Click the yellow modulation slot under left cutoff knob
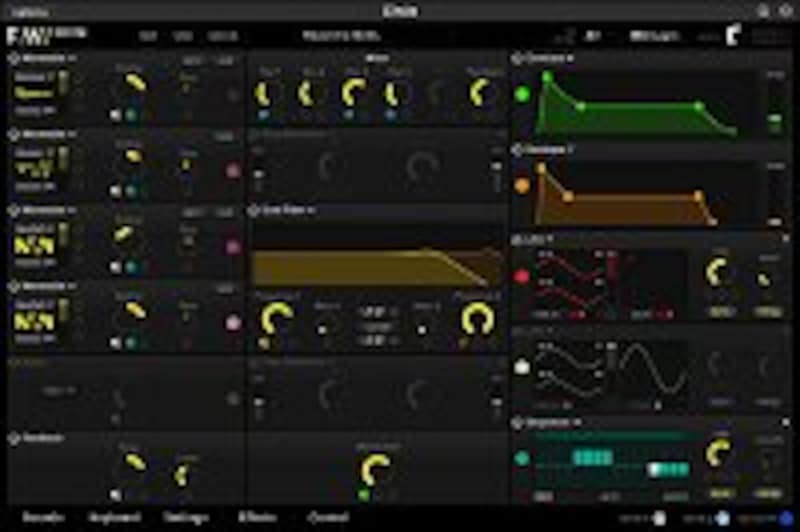Image resolution: width=800 pixels, height=532 pixels. pos(264,344)
